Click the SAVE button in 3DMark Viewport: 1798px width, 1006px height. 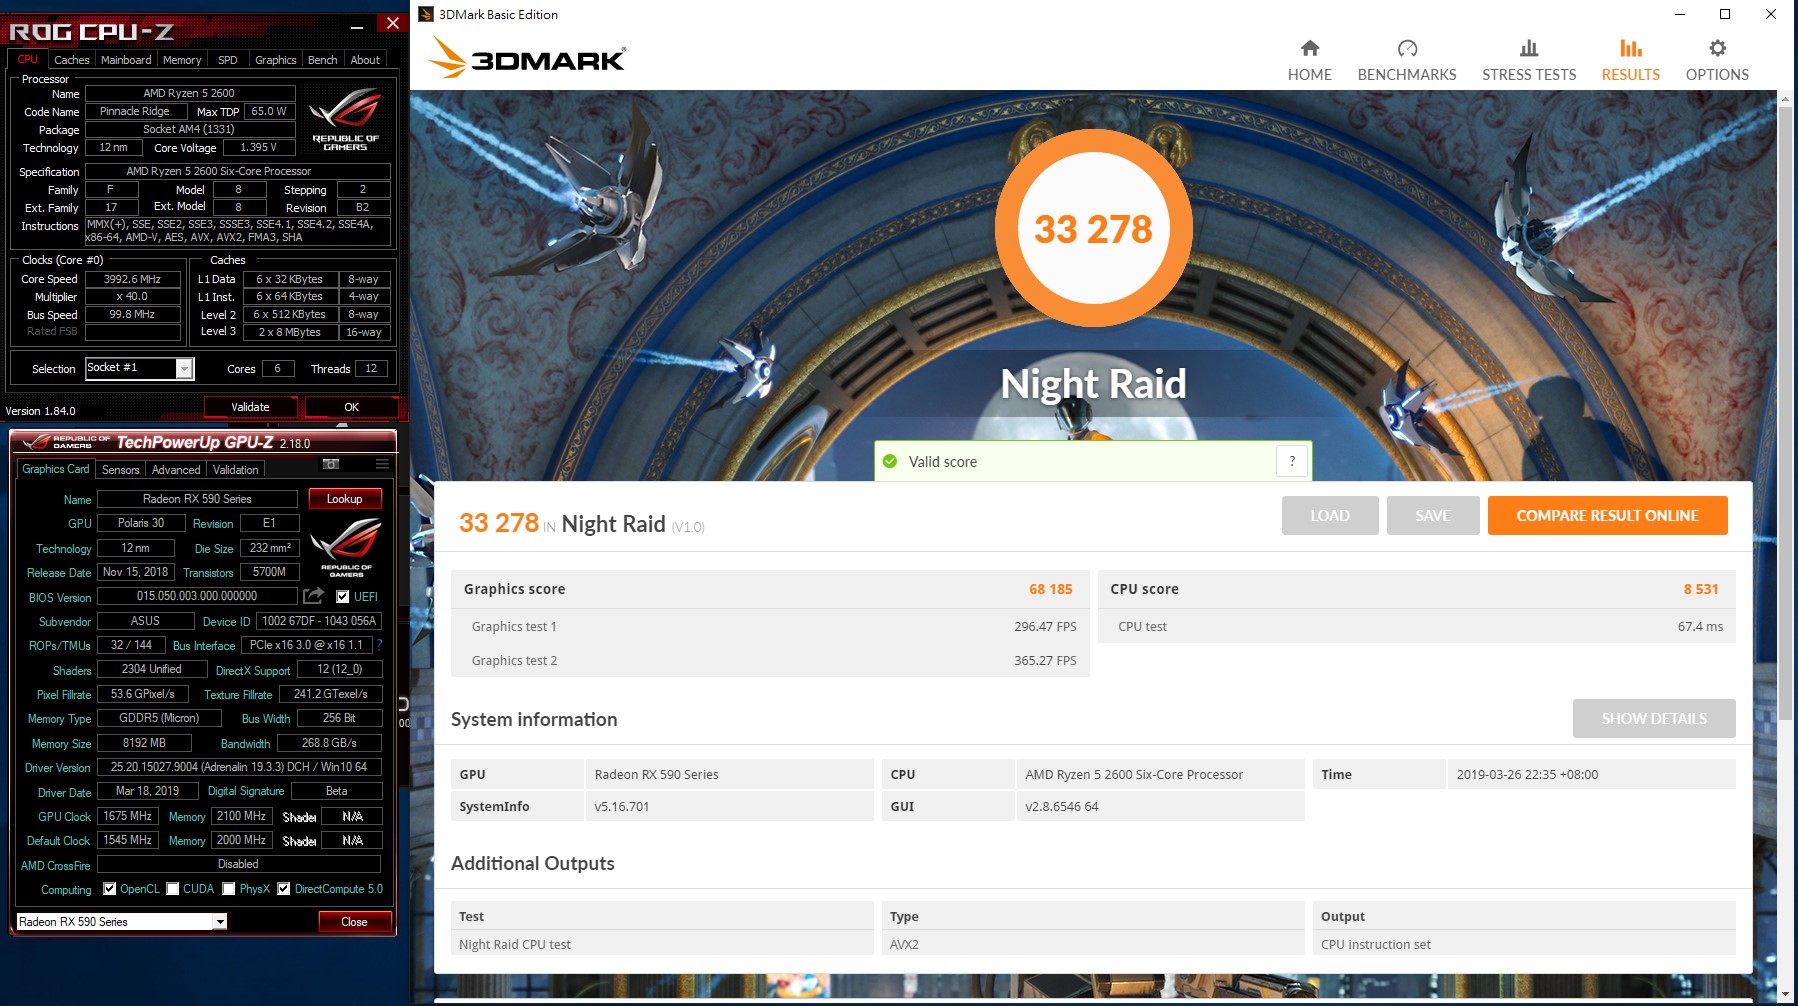[1432, 515]
